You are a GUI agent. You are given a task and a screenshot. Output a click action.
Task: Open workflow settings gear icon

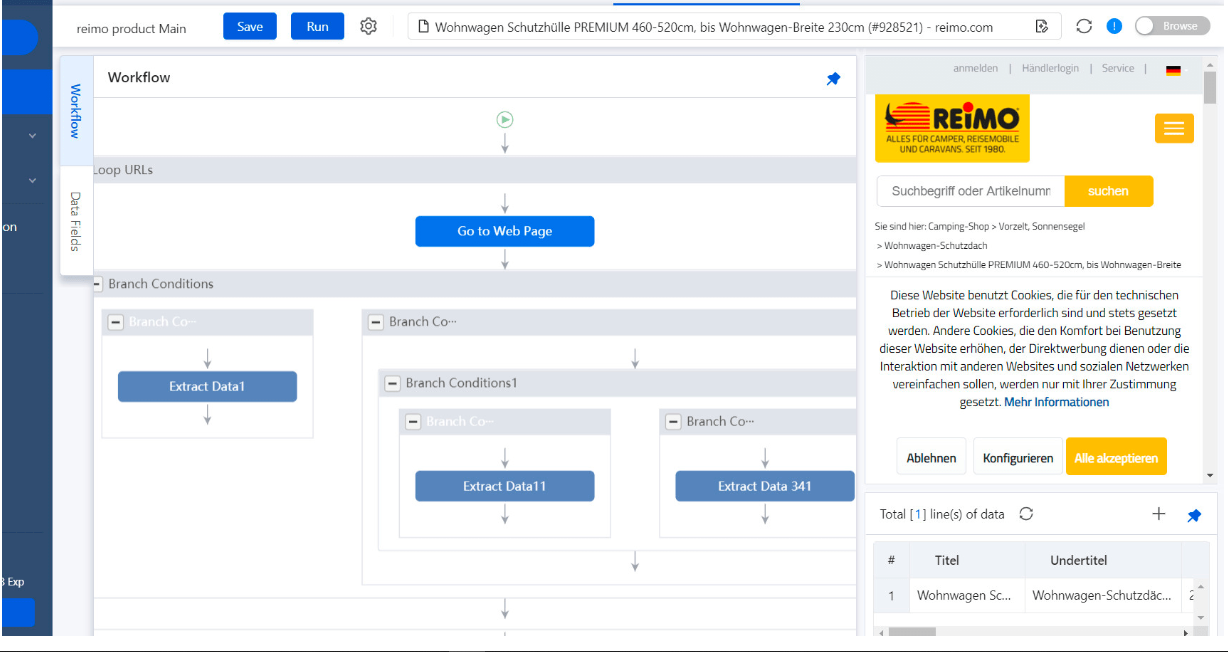[x=368, y=27]
